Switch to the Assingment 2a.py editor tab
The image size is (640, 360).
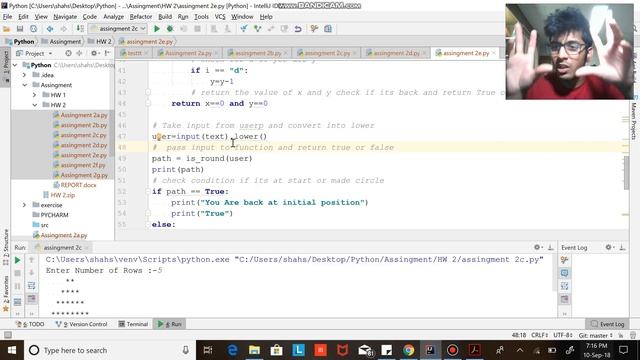pos(188,53)
